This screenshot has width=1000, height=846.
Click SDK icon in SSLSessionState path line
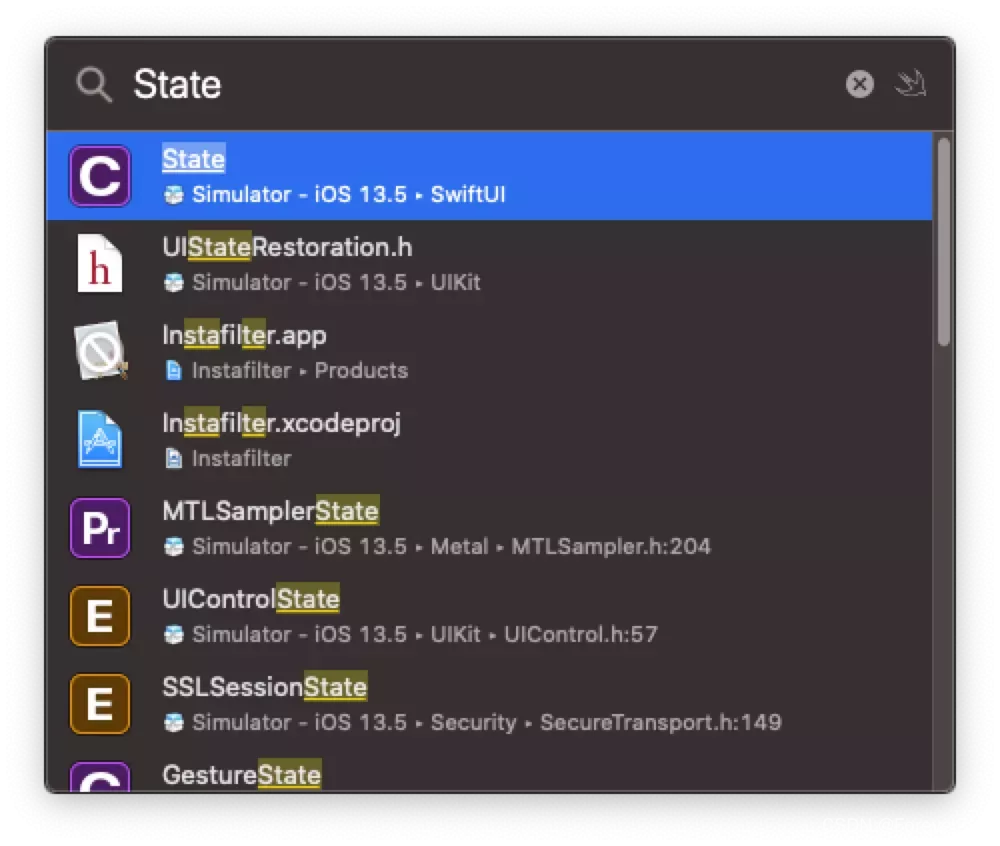173,722
